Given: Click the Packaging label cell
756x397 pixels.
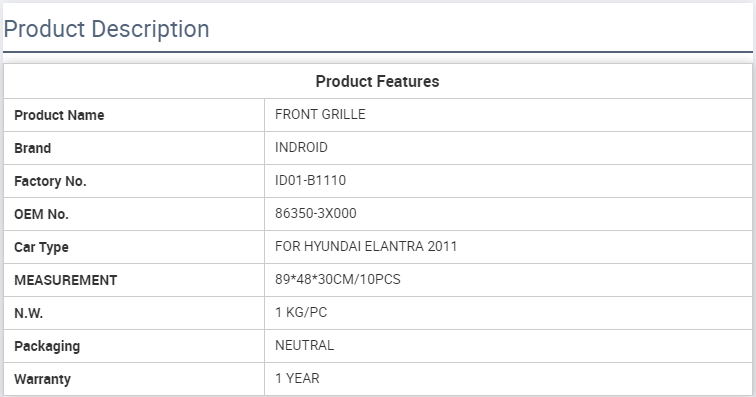Looking at the screenshot, I should [134, 346].
